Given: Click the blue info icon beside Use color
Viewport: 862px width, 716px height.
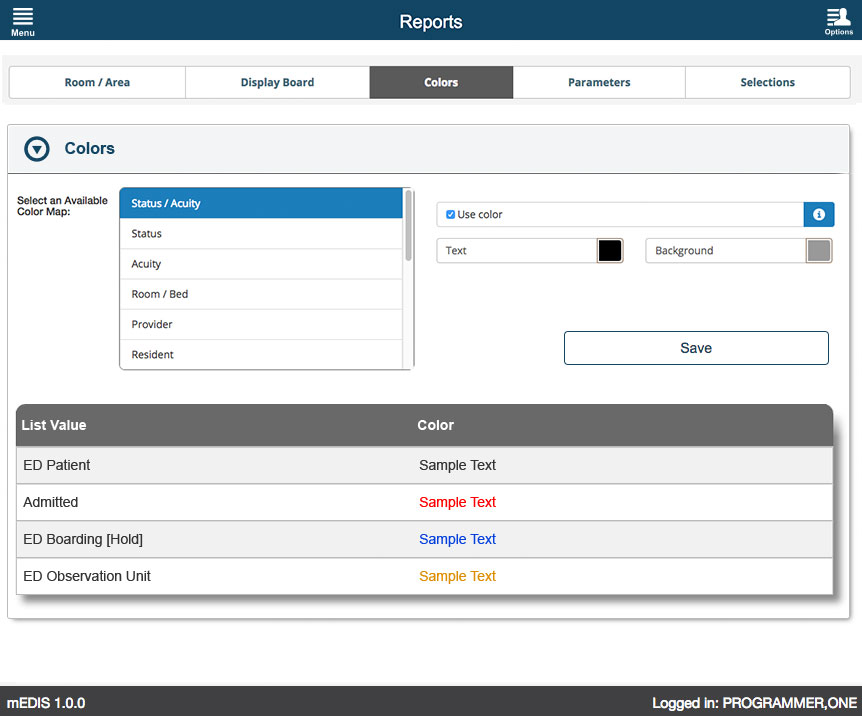Looking at the screenshot, I should [819, 214].
